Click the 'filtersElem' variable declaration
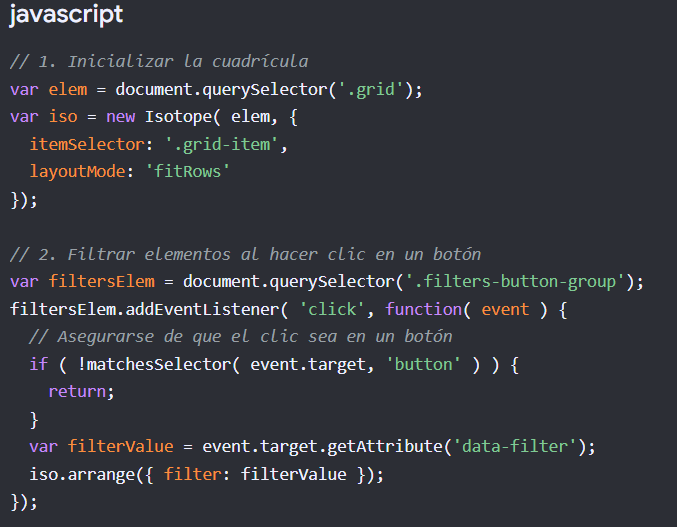The height and width of the screenshot is (527, 677). 101,281
